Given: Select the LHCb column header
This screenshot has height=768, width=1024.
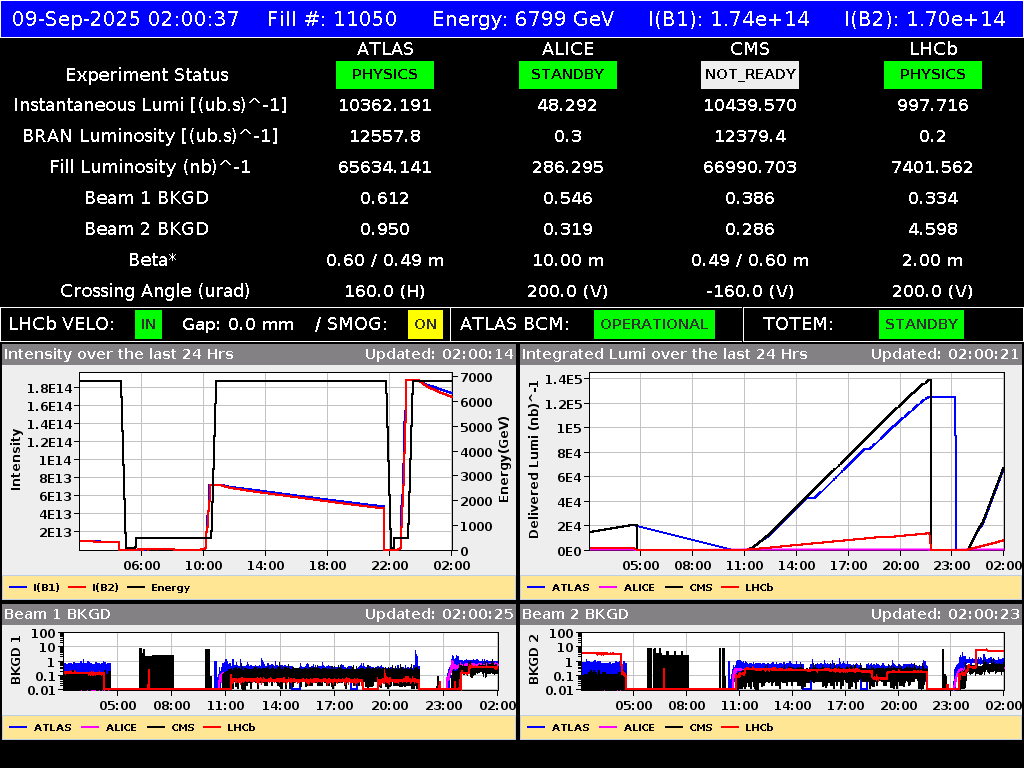Looking at the screenshot, I should [x=933, y=49].
